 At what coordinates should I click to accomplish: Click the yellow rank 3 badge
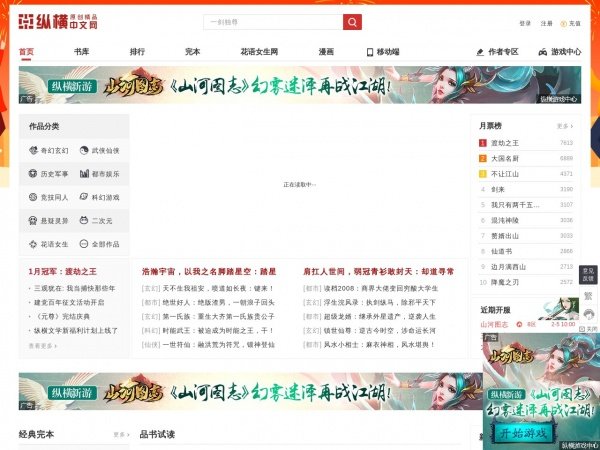click(x=483, y=174)
